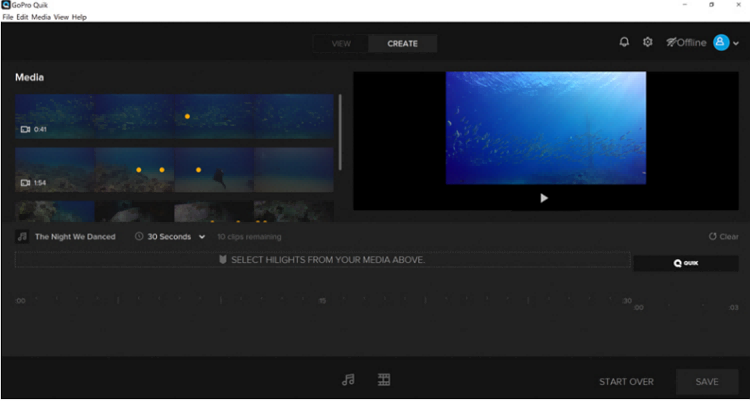
Task: Play the underwater preview video
Action: (x=544, y=198)
